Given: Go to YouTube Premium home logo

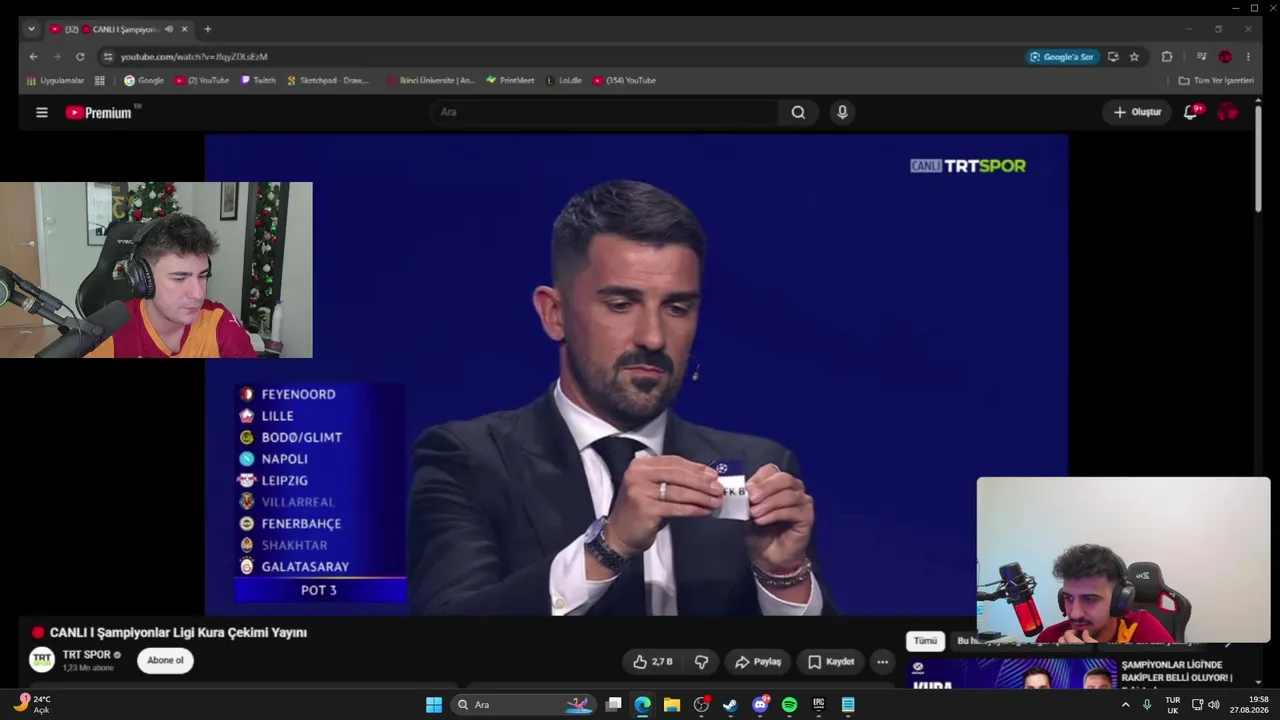Looking at the screenshot, I should [99, 113].
